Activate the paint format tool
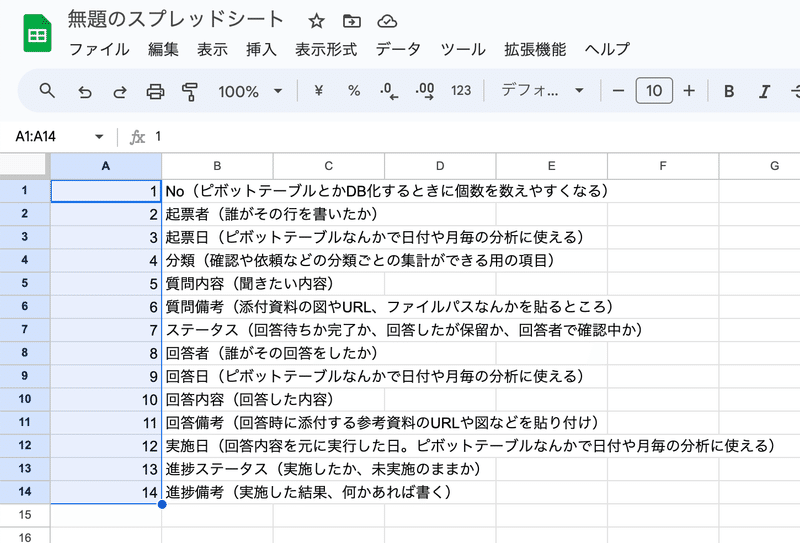This screenshot has height=543, width=800. pyautogui.click(x=190, y=91)
